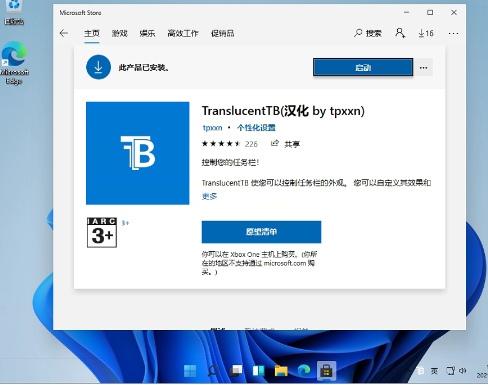Click the app title TranslucentTB text

coord(283,111)
